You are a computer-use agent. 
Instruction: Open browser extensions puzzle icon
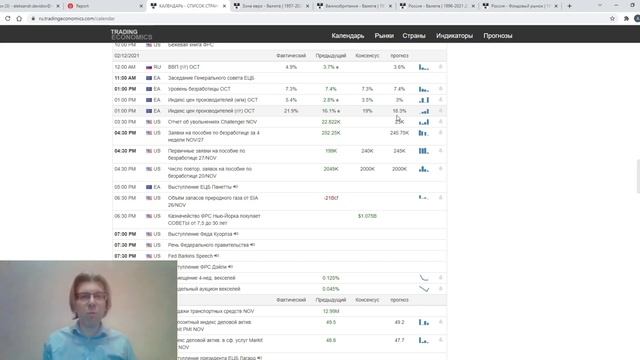coord(626,18)
